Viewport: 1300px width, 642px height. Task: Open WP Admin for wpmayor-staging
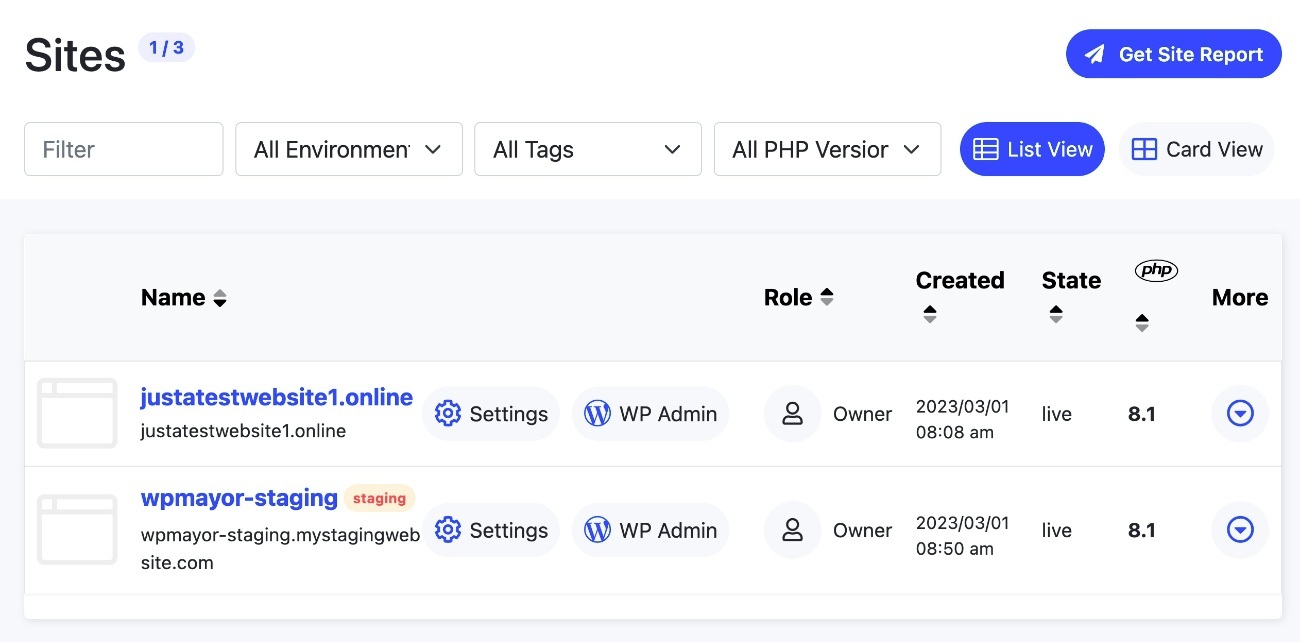coord(651,530)
